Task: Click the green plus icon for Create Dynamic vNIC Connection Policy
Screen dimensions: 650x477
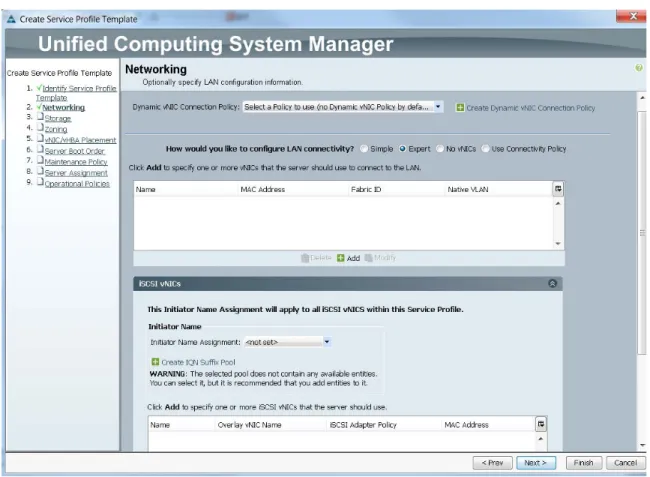Action: click(x=460, y=108)
